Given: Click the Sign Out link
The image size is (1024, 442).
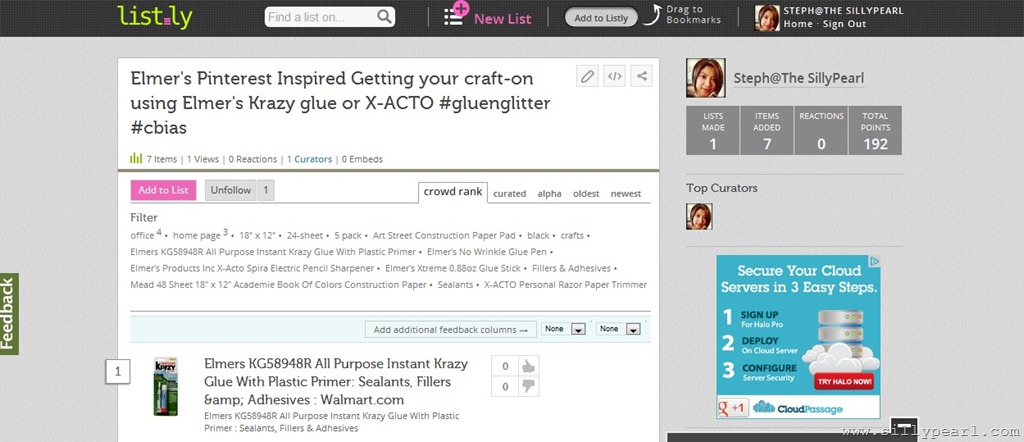Looking at the screenshot, I should click(844, 24).
